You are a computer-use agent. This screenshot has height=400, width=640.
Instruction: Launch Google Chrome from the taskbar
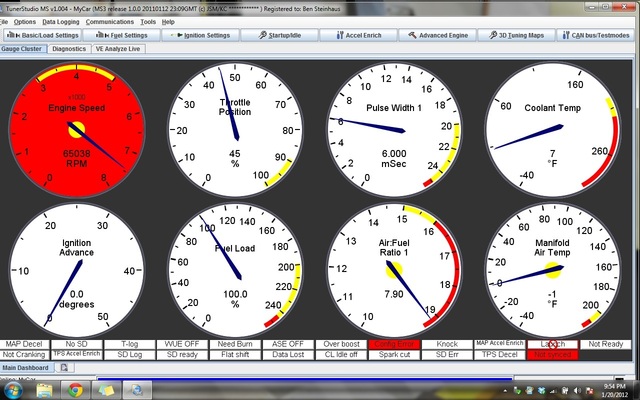[76, 391]
